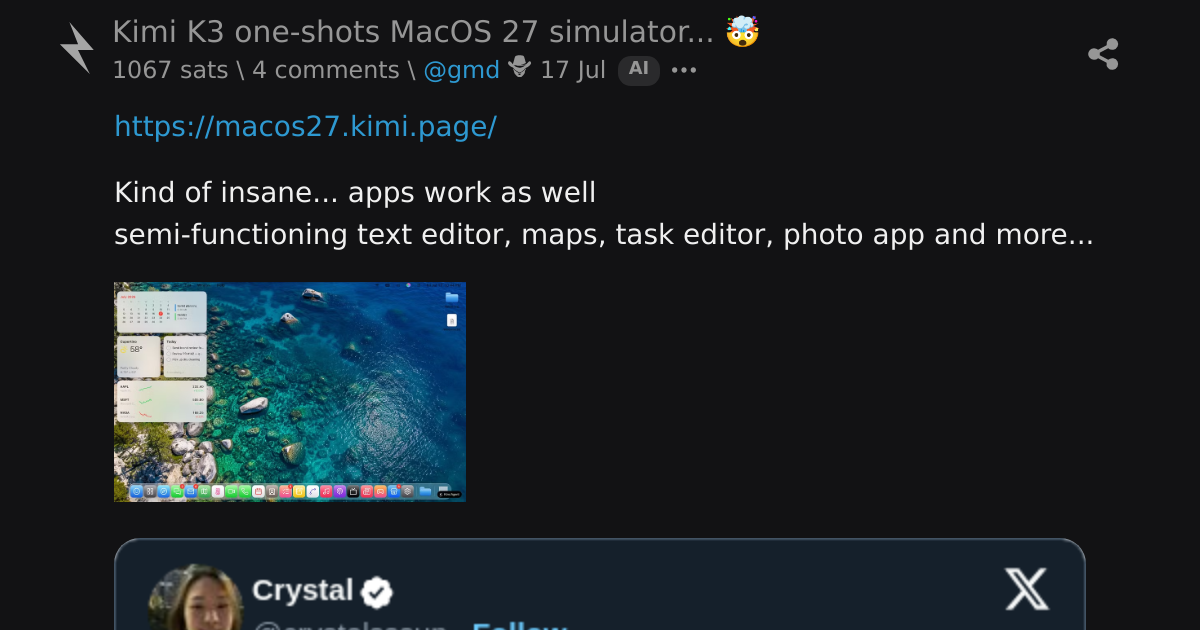
Task: Click Crystal's profile avatar in the tweet
Action: point(196,598)
